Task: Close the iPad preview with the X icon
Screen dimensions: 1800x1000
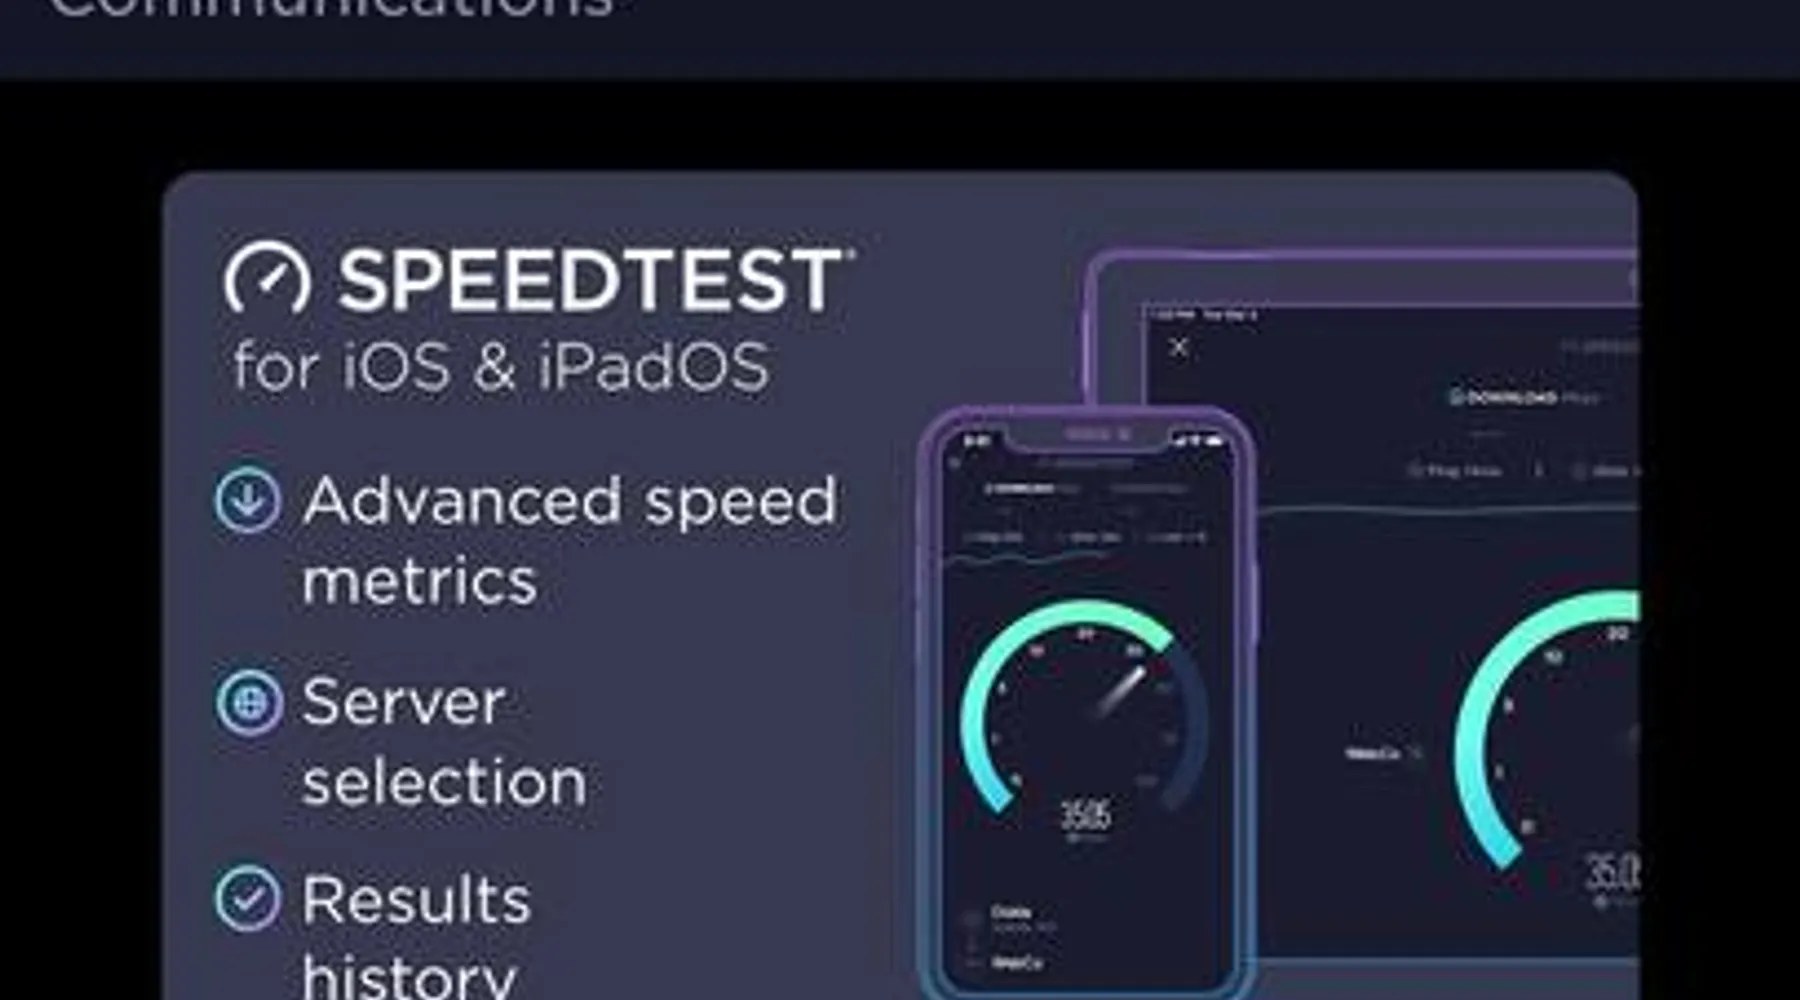Action: (1179, 347)
